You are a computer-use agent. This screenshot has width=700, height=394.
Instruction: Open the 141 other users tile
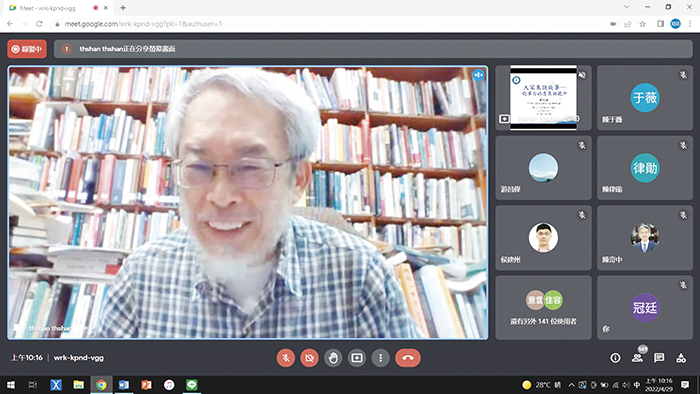point(543,307)
